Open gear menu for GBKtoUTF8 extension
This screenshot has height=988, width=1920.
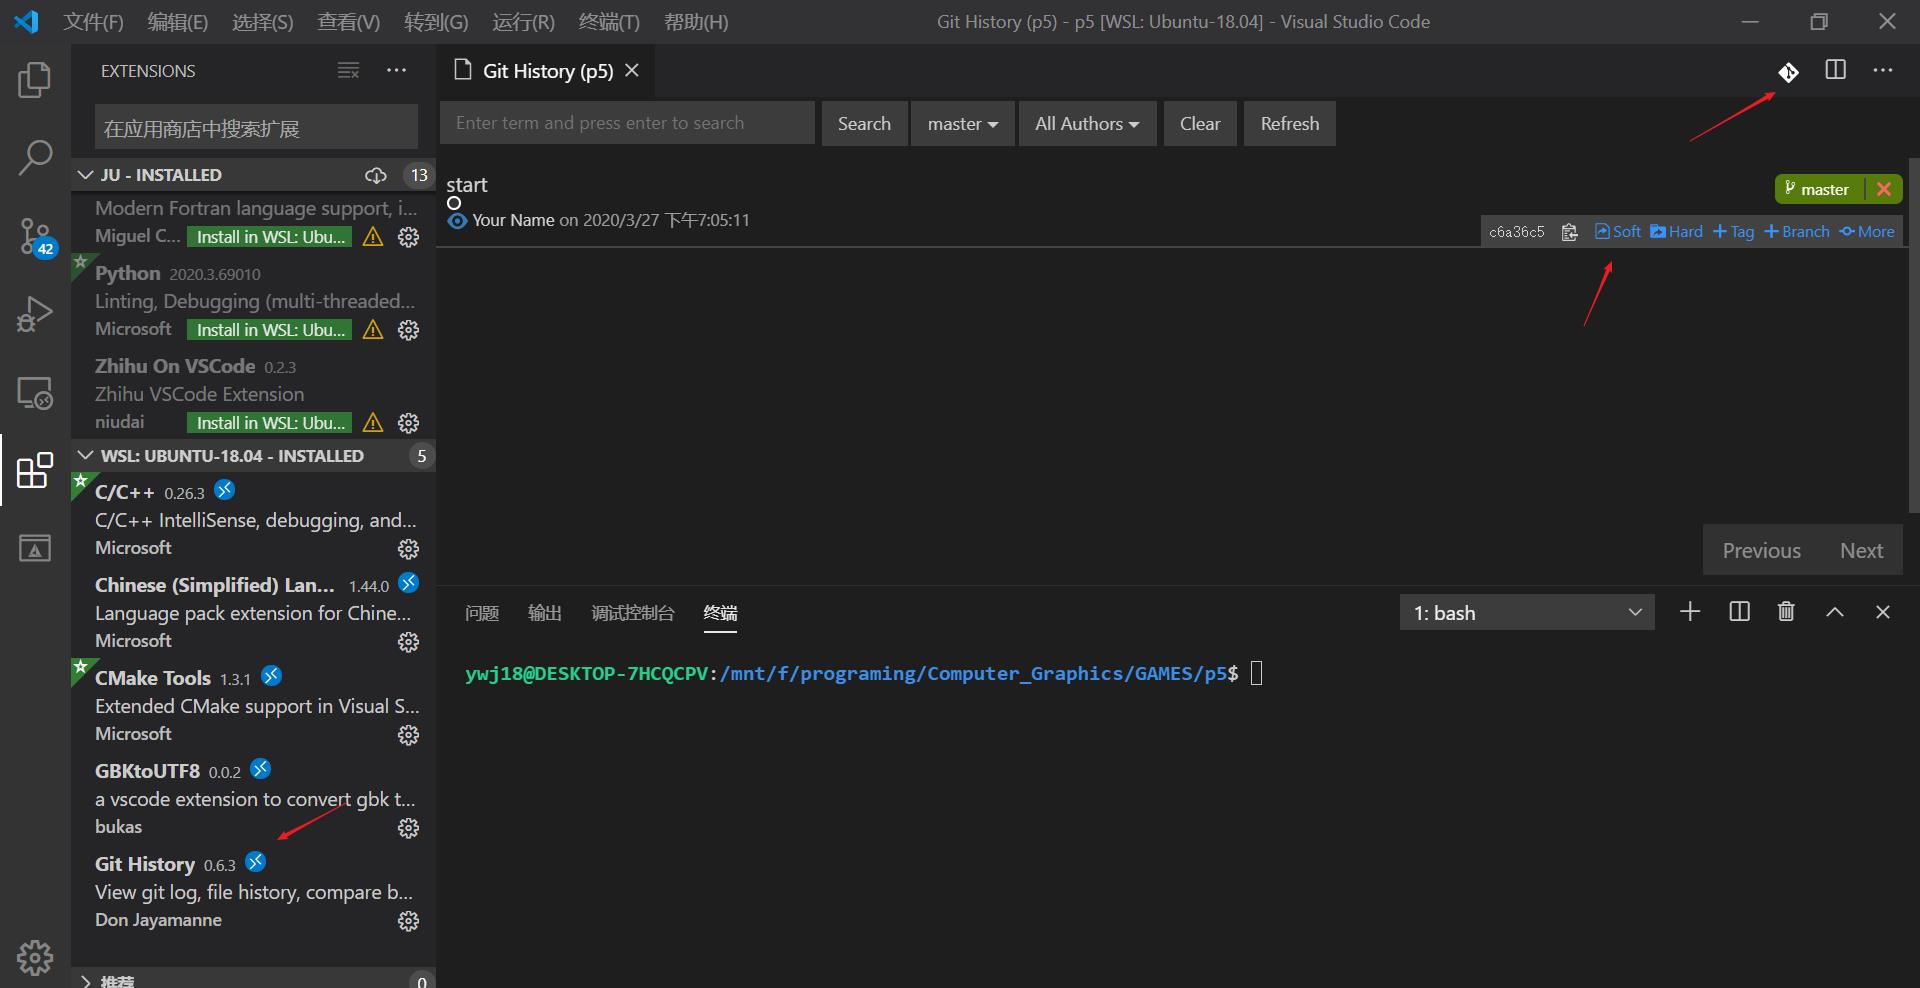tap(408, 828)
